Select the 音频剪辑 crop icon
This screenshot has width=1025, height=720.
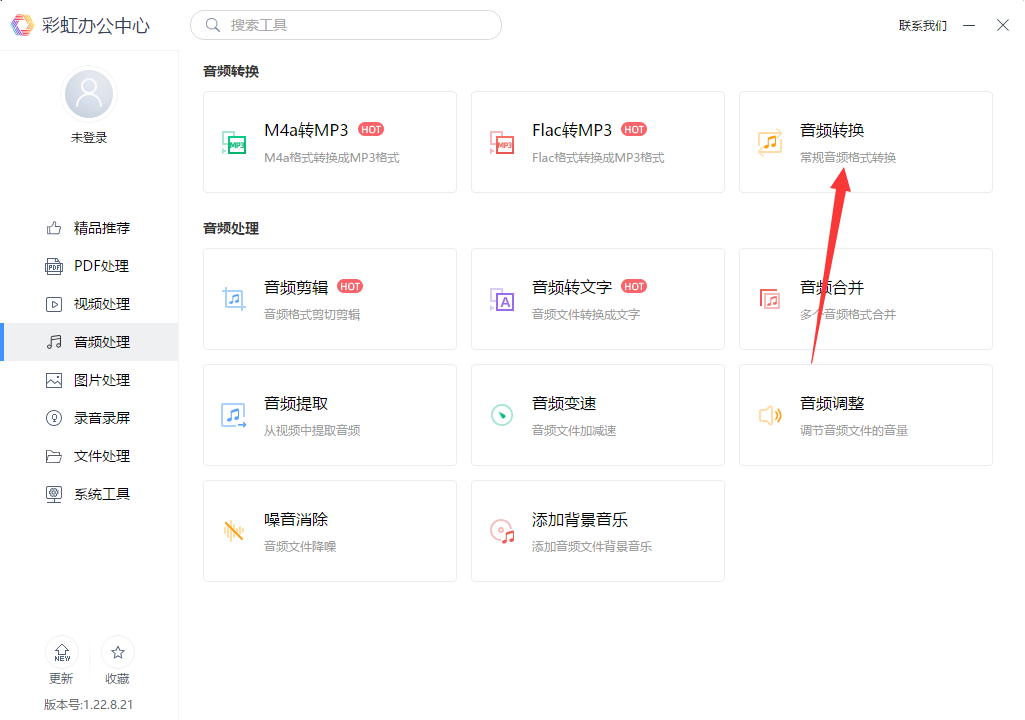234,299
